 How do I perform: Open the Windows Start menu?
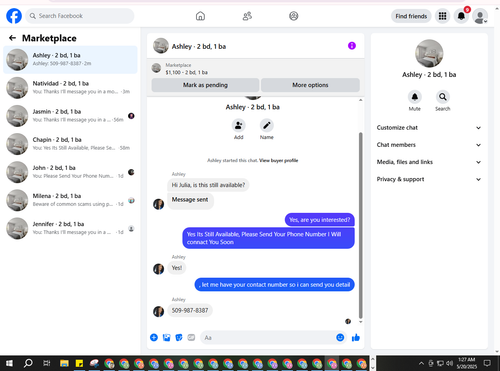coord(9,363)
